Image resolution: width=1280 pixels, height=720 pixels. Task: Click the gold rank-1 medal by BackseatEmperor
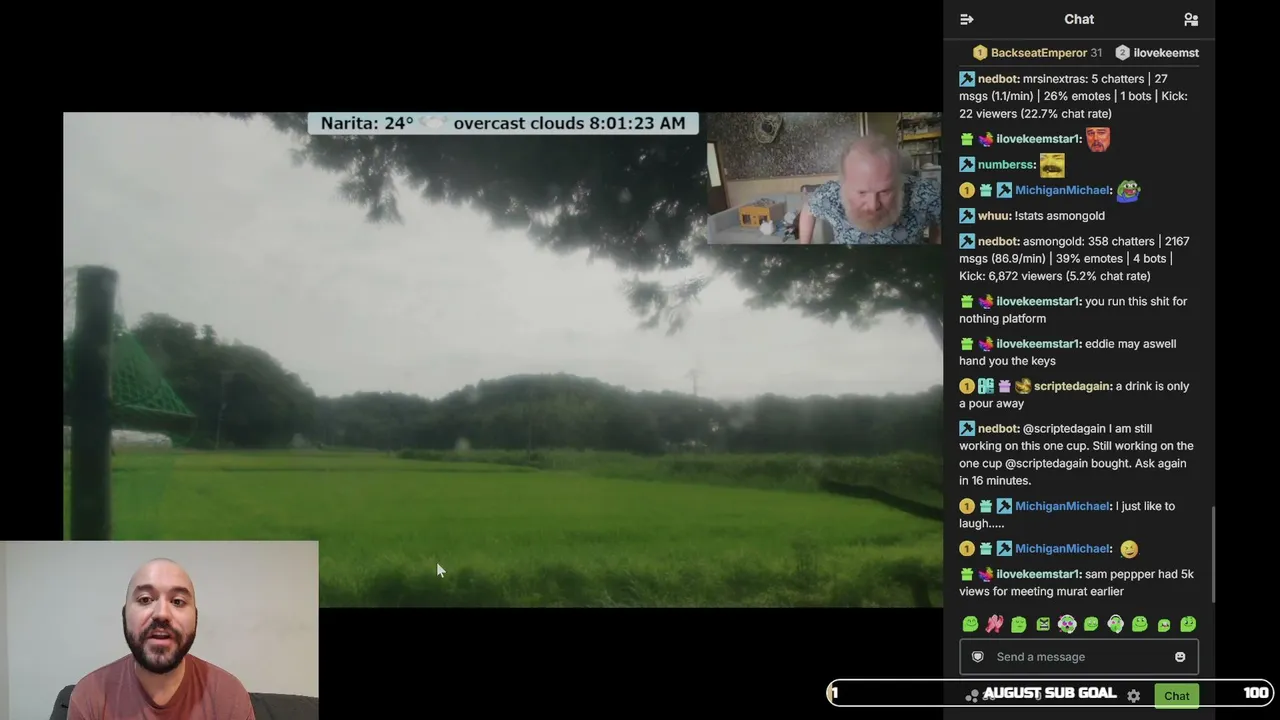(980, 53)
